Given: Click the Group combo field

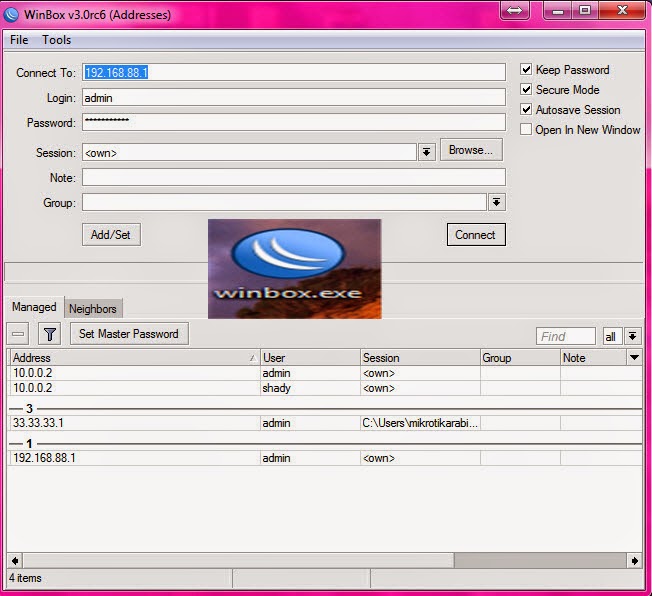Looking at the screenshot, I should pos(284,202).
